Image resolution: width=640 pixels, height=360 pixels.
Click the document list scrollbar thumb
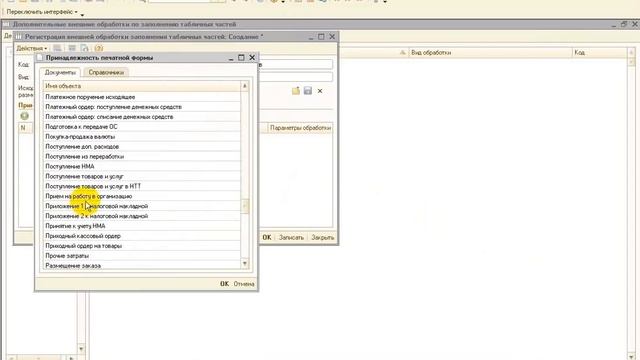[245, 206]
